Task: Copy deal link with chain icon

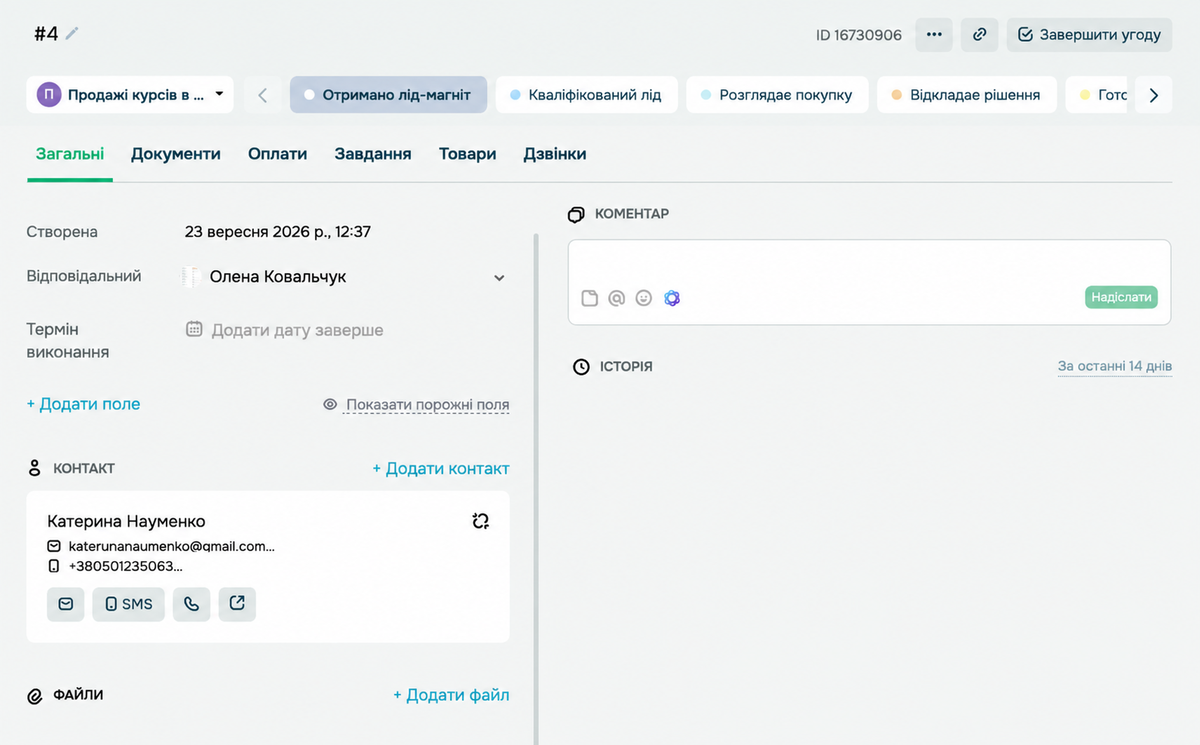Action: [x=979, y=34]
